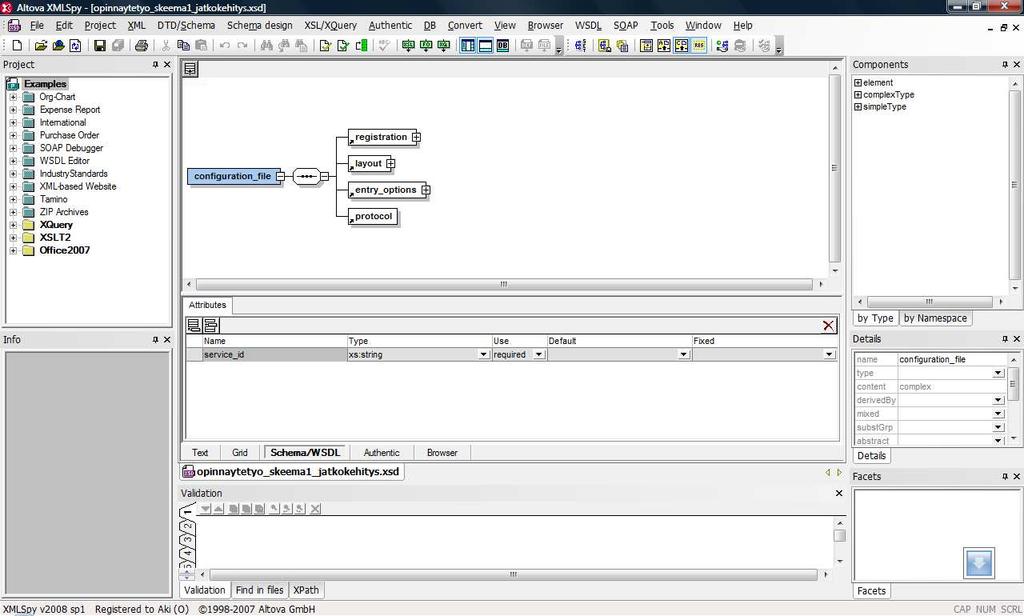Click the Open file folder icon
This screenshot has width=1024, height=616.
40,46
